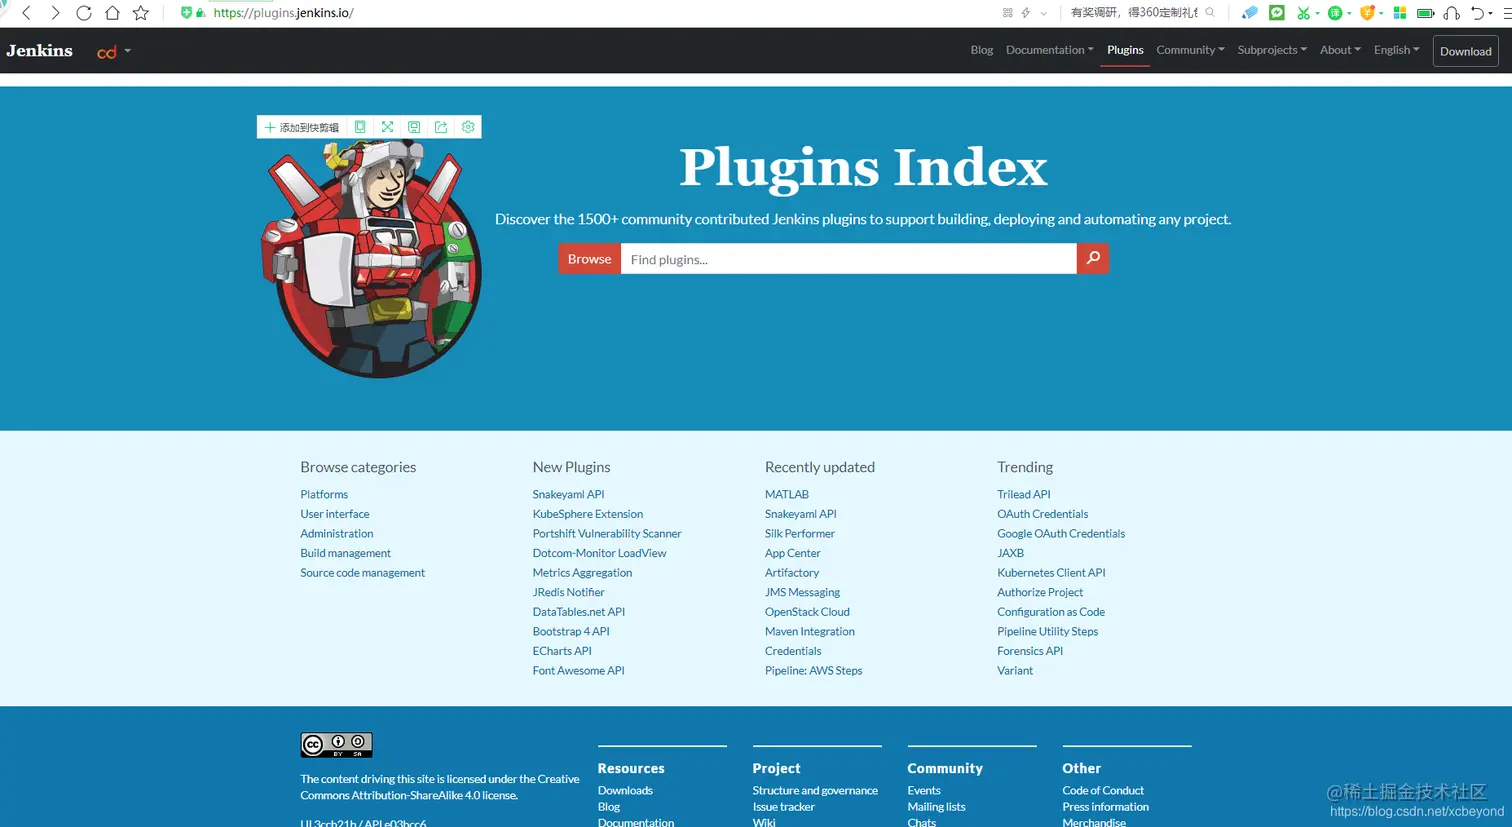Click the save image floppy icon
This screenshot has width=1512, height=827.
(x=414, y=127)
